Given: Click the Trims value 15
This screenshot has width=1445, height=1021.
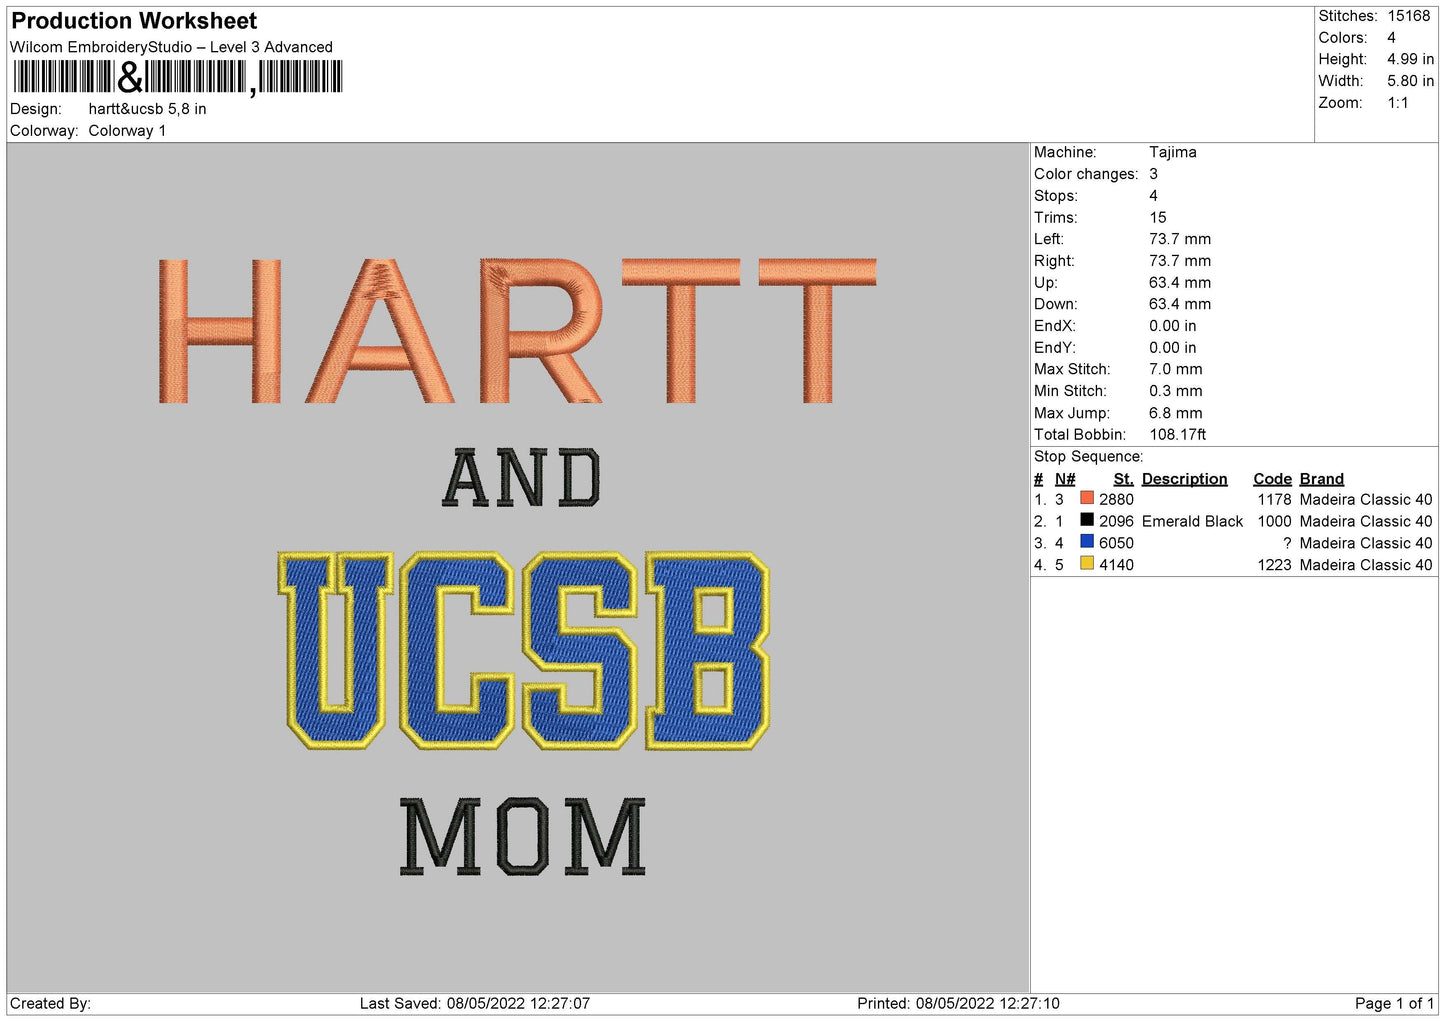Looking at the screenshot, I should [x=1158, y=217].
